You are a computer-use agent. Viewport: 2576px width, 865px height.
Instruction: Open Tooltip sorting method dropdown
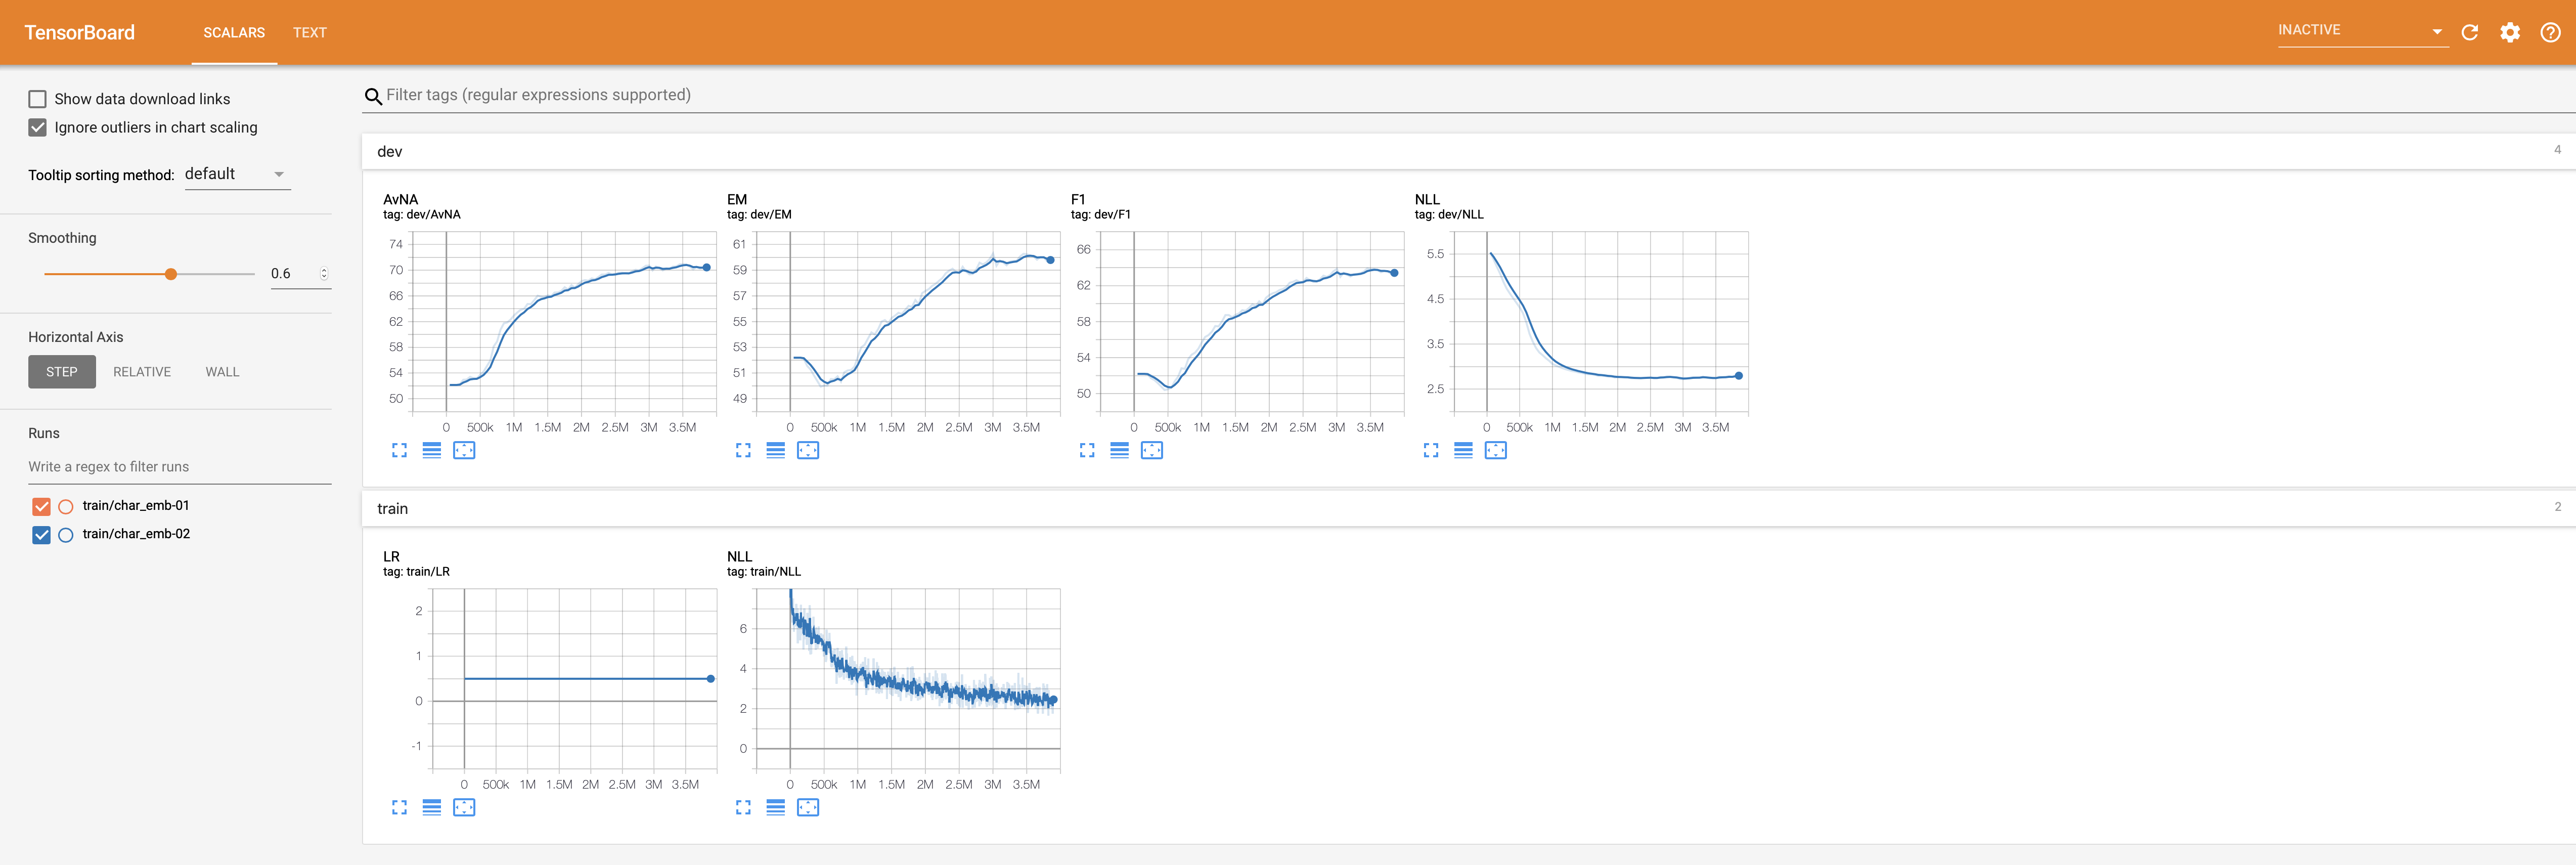coord(237,174)
